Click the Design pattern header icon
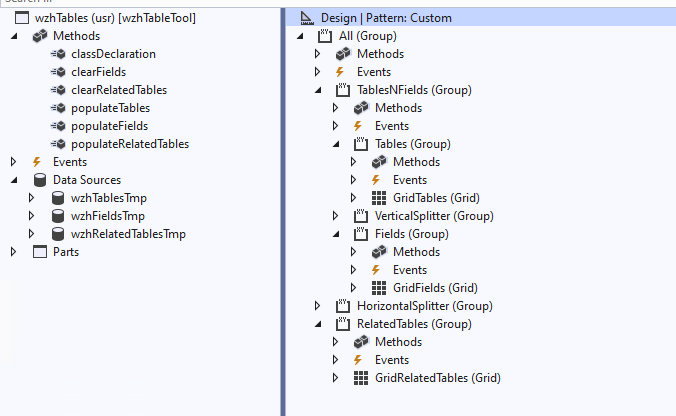The width and height of the screenshot is (676, 416). tap(306, 18)
